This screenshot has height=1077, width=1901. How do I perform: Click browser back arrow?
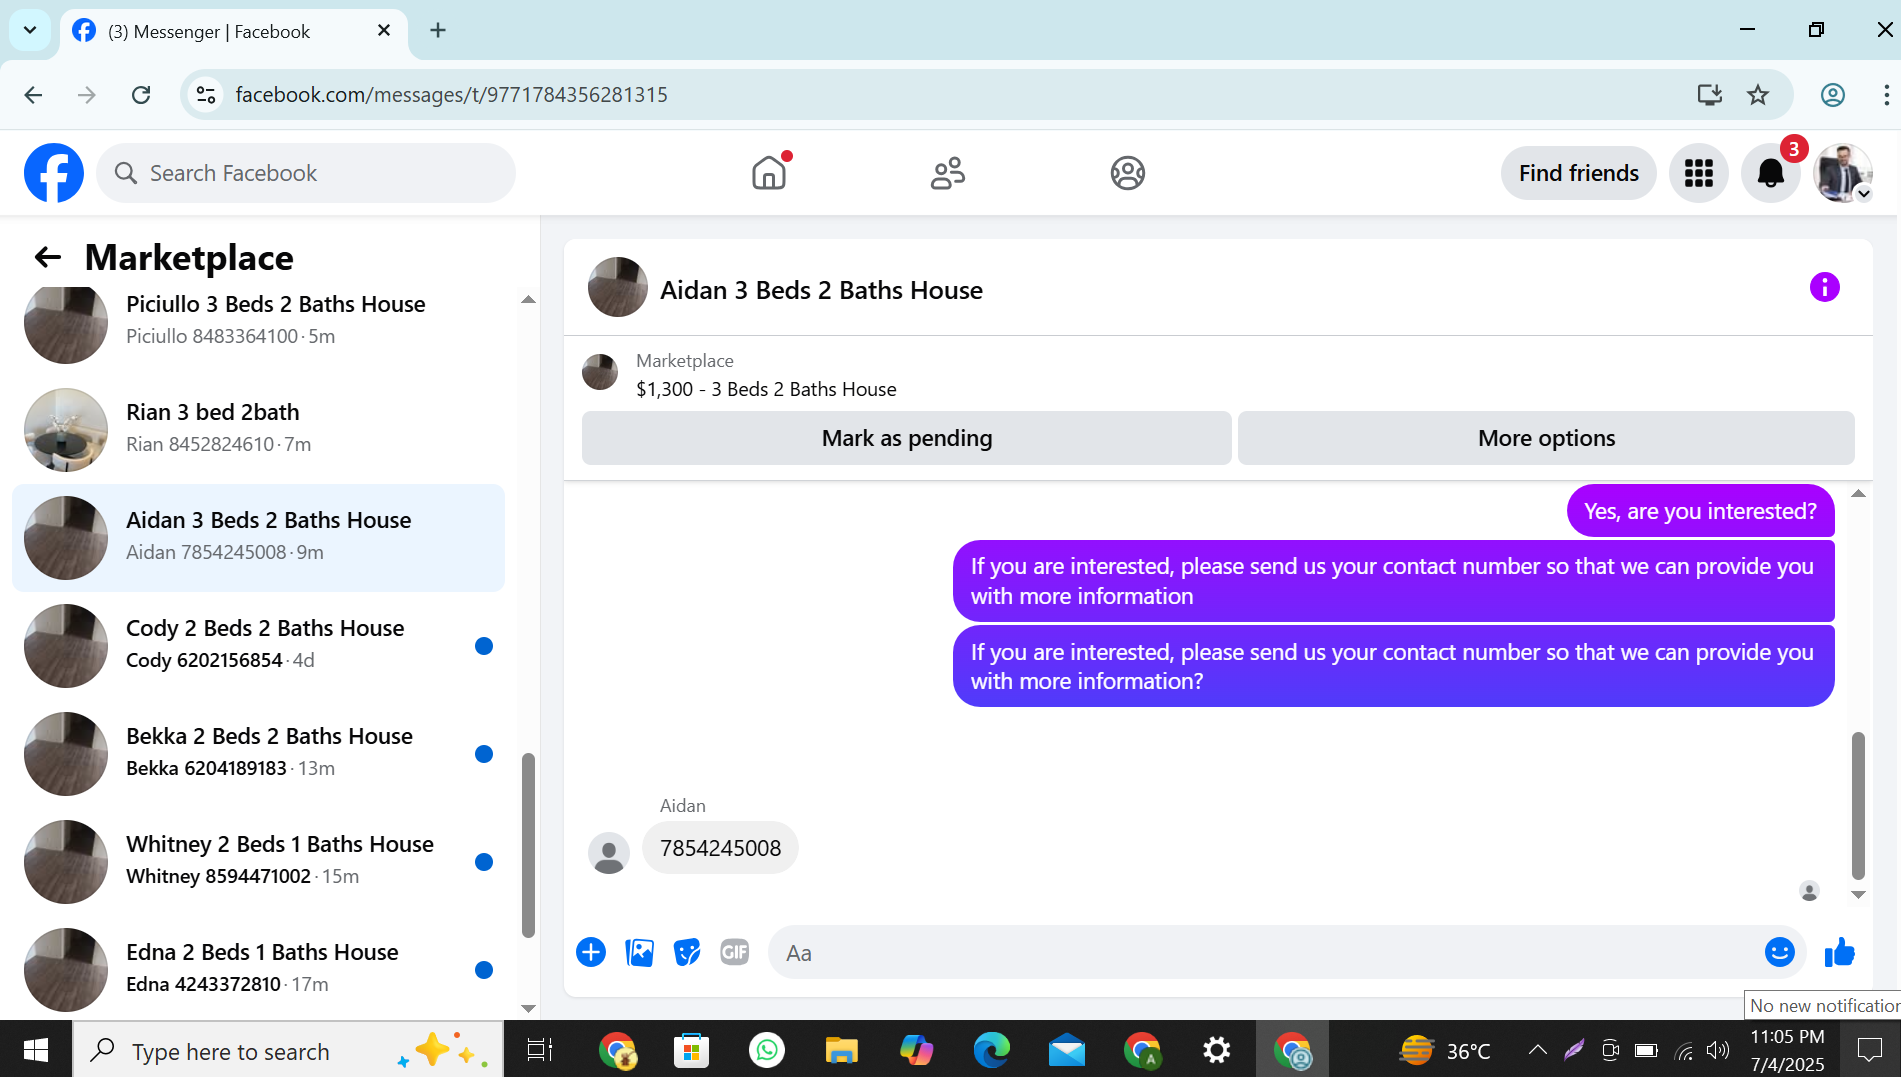coord(33,95)
